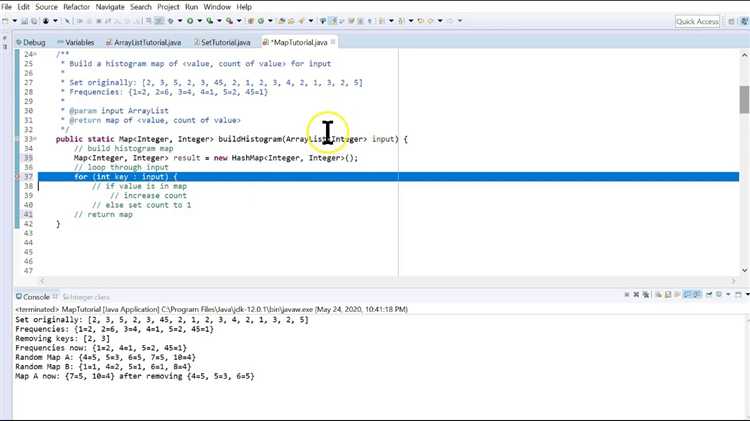
Task: Click 'HashMap<Integer, Integer>()' on line 35
Action: 295,158
